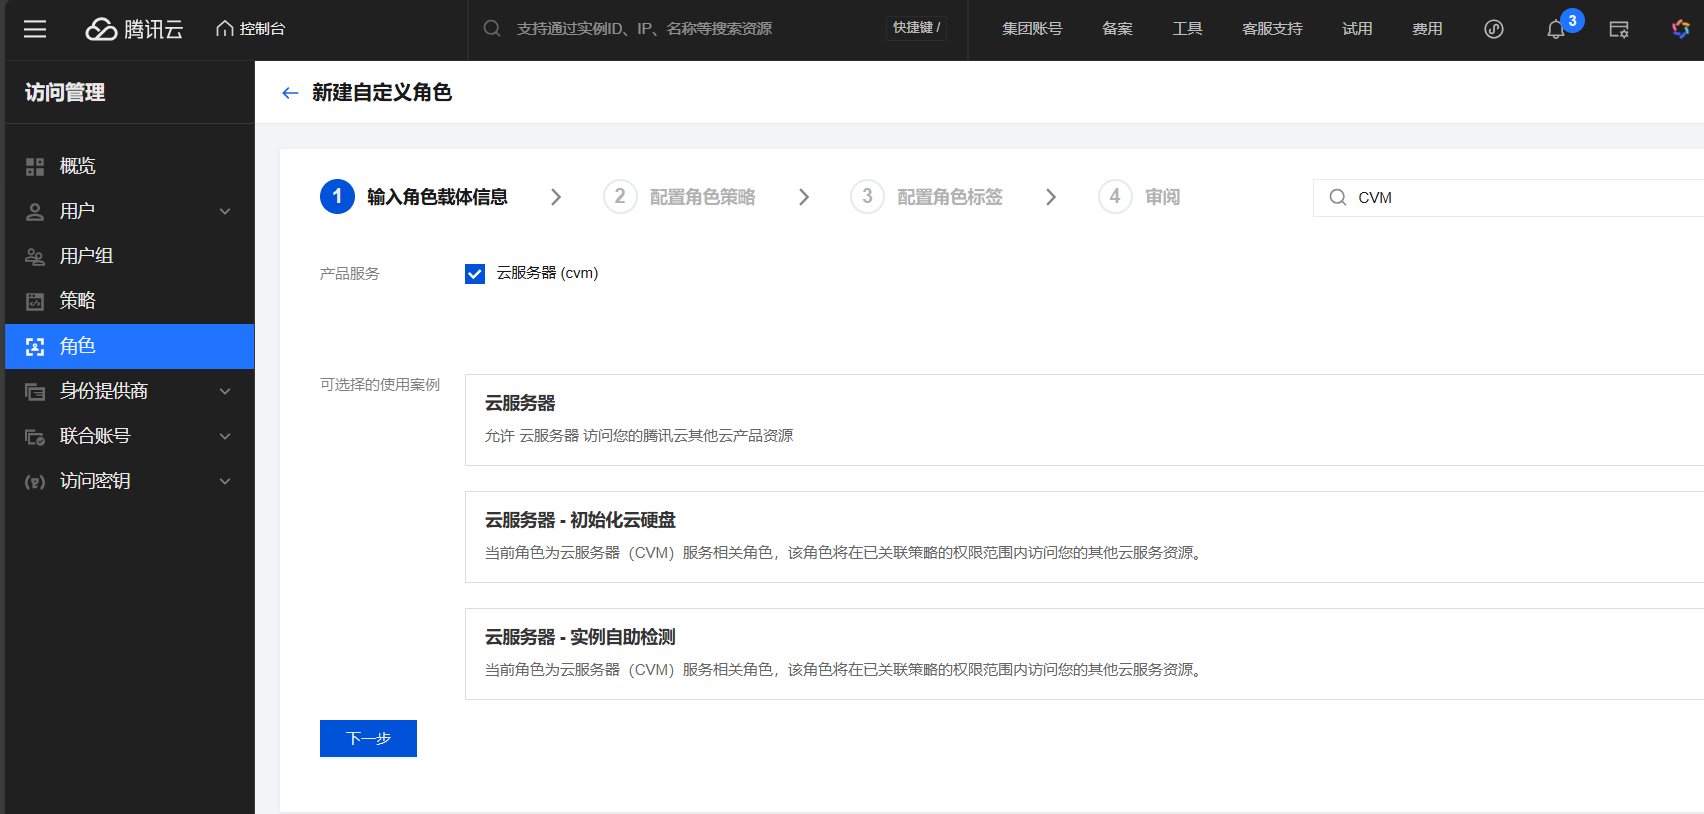This screenshot has width=1704, height=814.
Task: Click the colorful AI assistant icon
Action: (1681, 29)
